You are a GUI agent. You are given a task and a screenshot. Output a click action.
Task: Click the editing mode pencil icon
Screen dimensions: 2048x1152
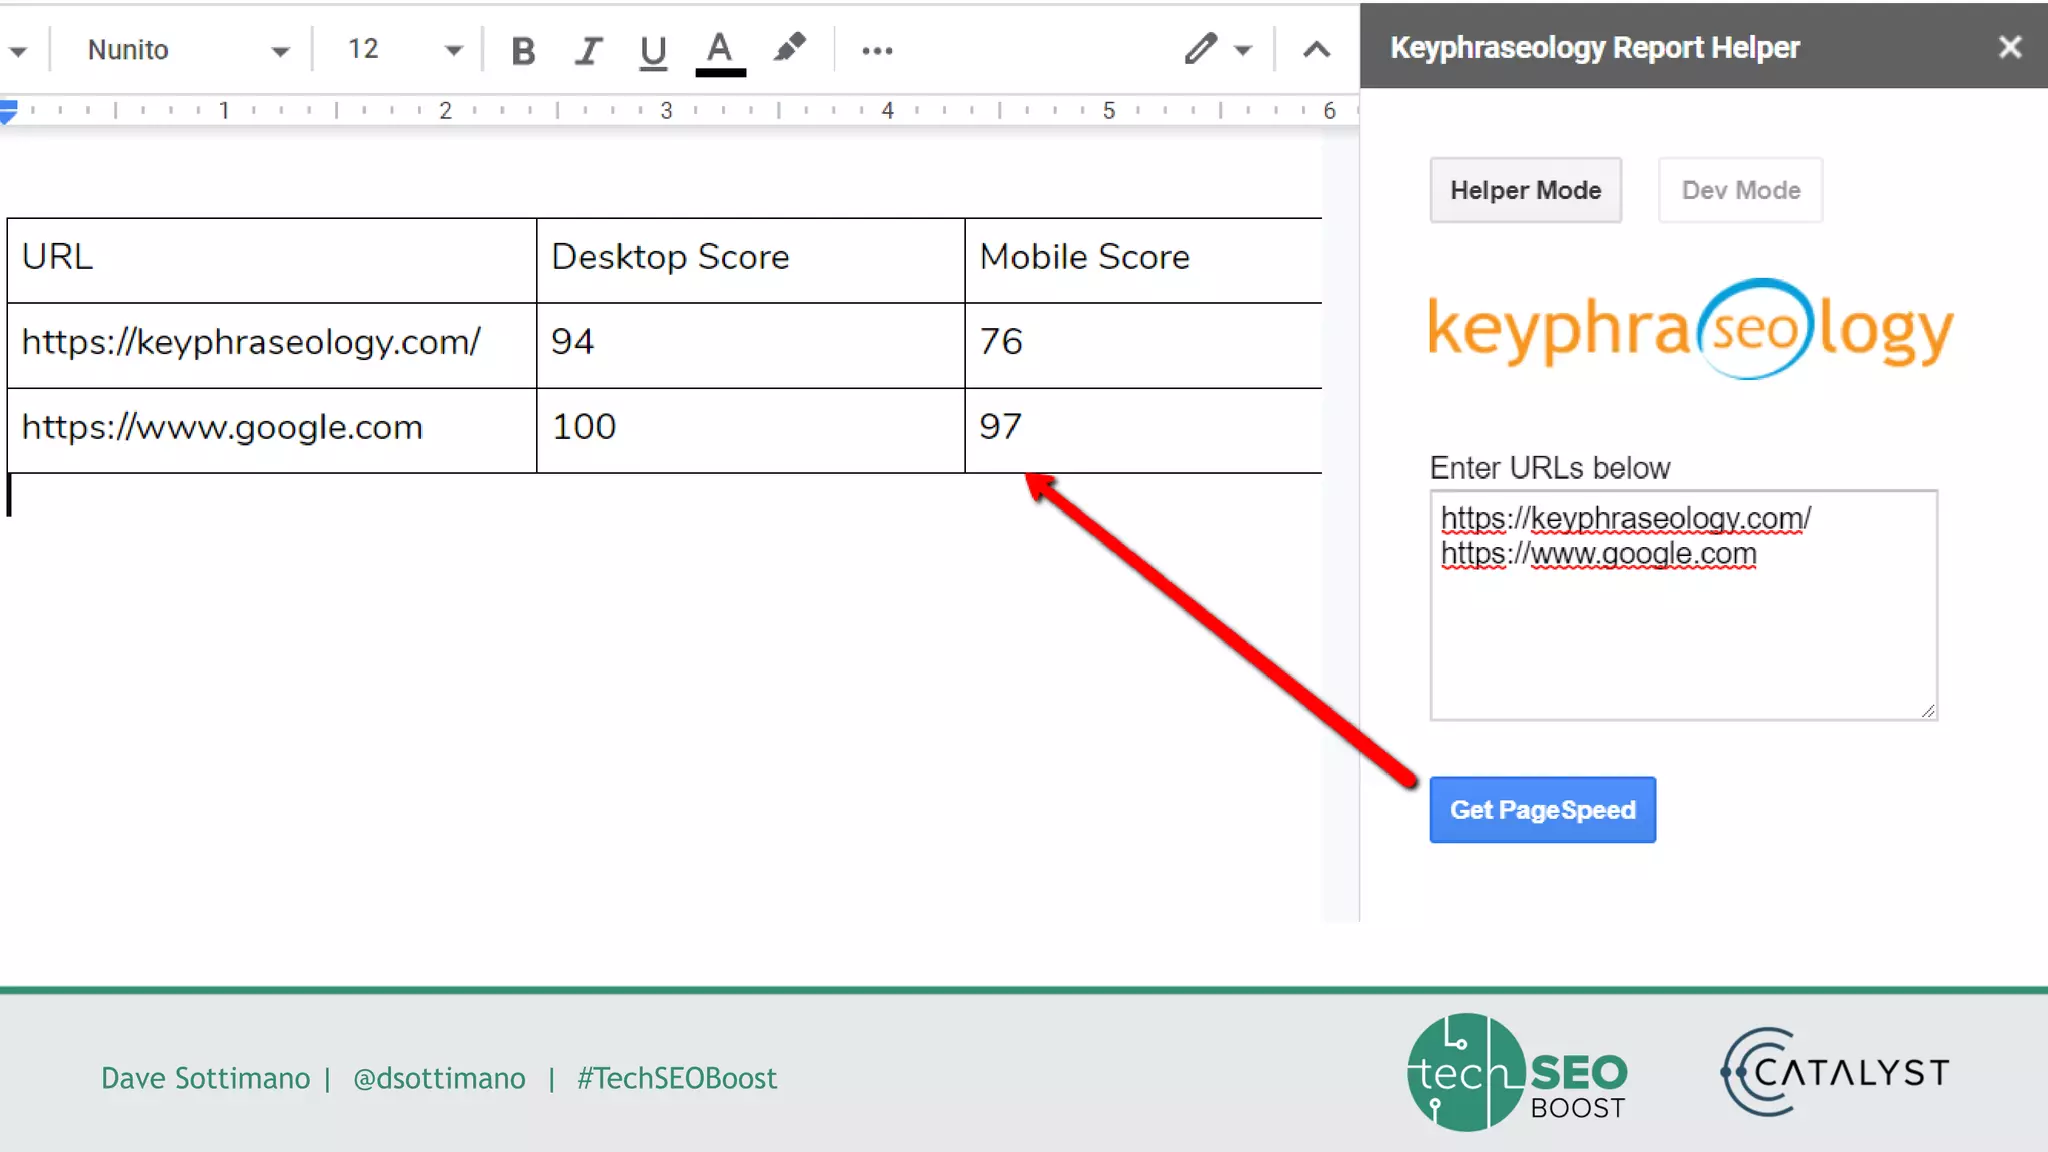click(x=1200, y=49)
